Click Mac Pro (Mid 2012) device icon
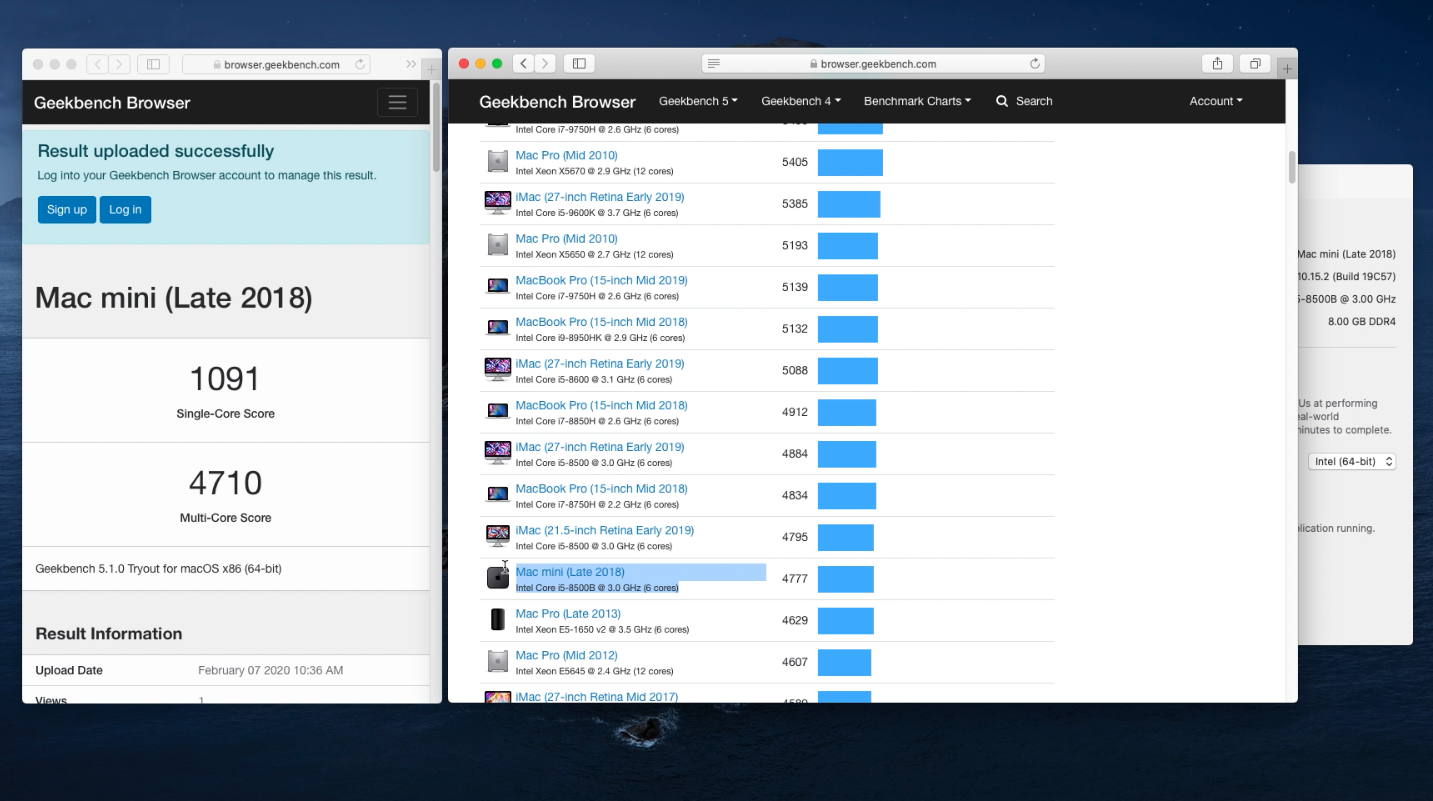Viewport: 1433px width, 801px height. pos(497,661)
